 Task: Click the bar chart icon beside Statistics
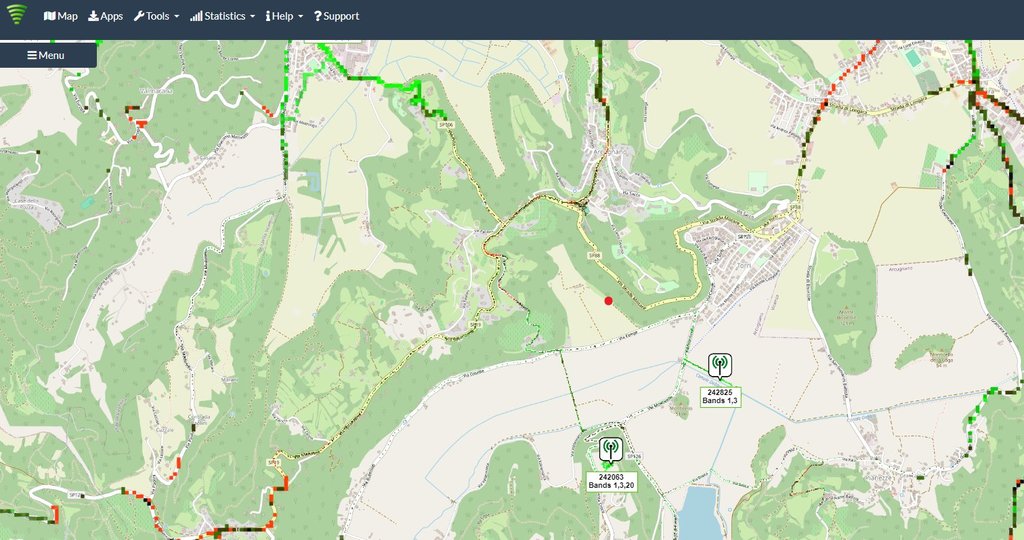tap(196, 16)
